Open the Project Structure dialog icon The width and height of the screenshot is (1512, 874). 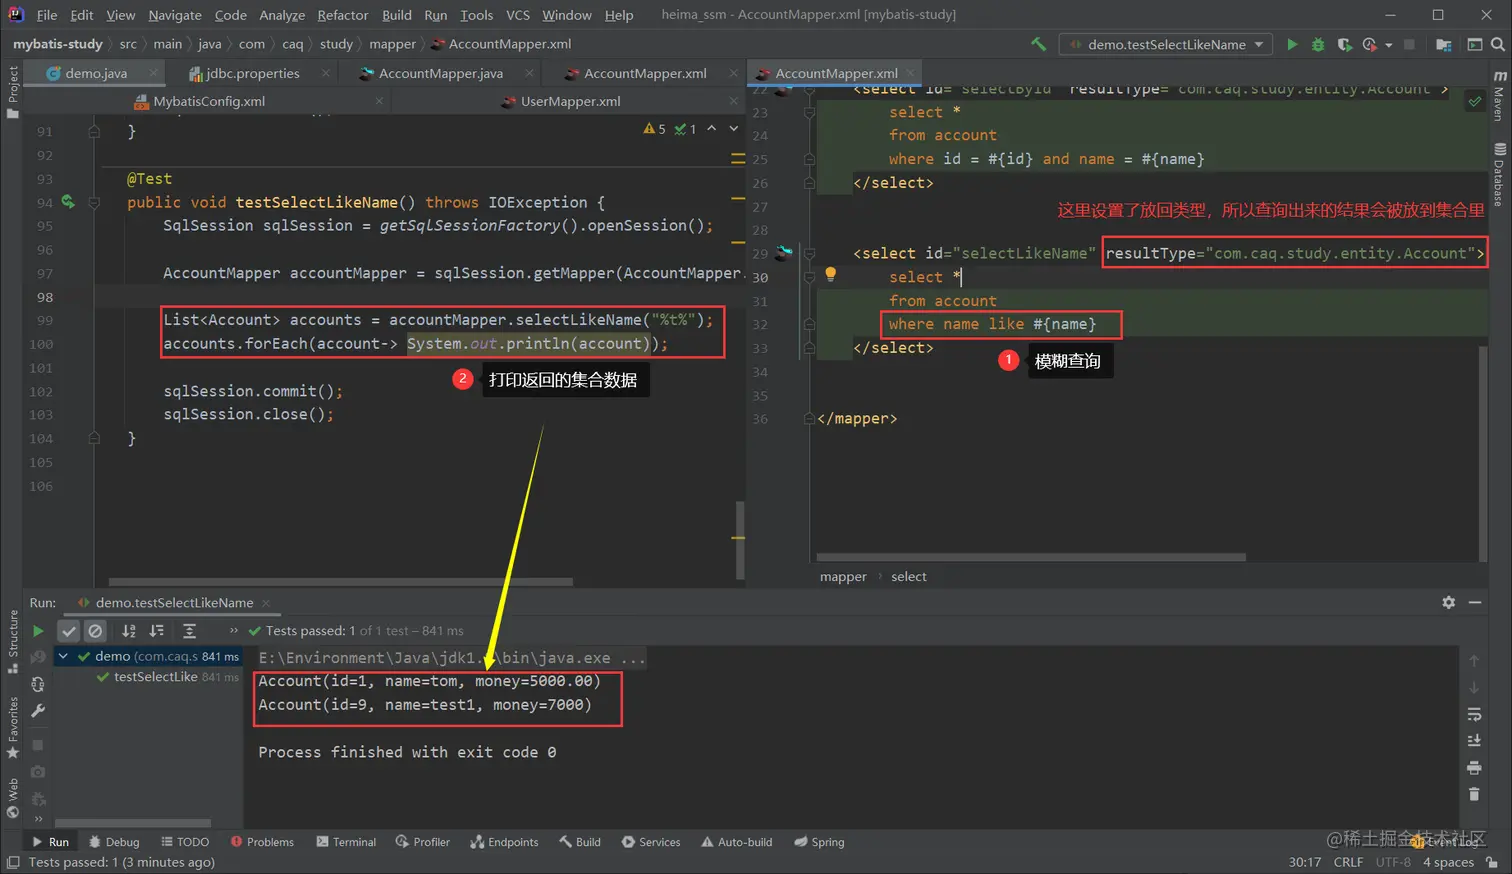pos(1443,44)
